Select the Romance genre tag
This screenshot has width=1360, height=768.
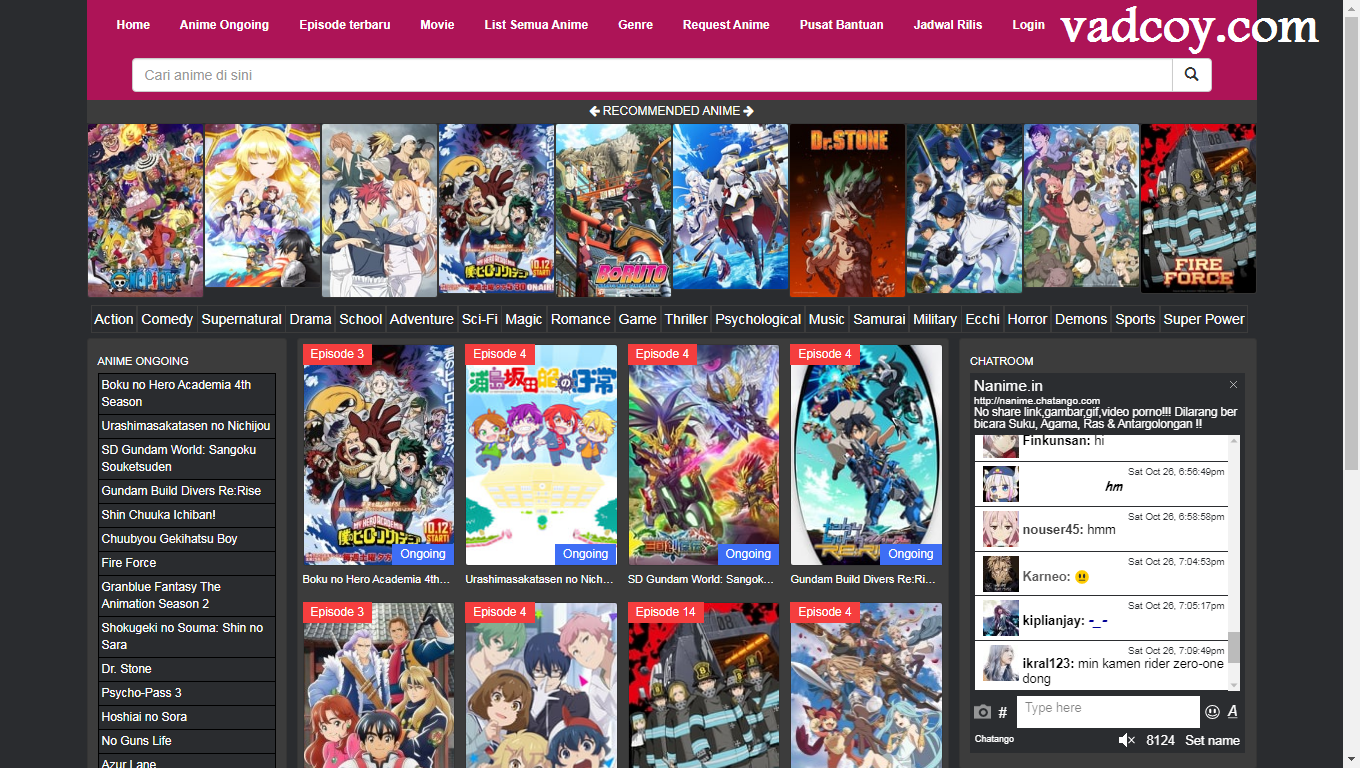coord(580,319)
